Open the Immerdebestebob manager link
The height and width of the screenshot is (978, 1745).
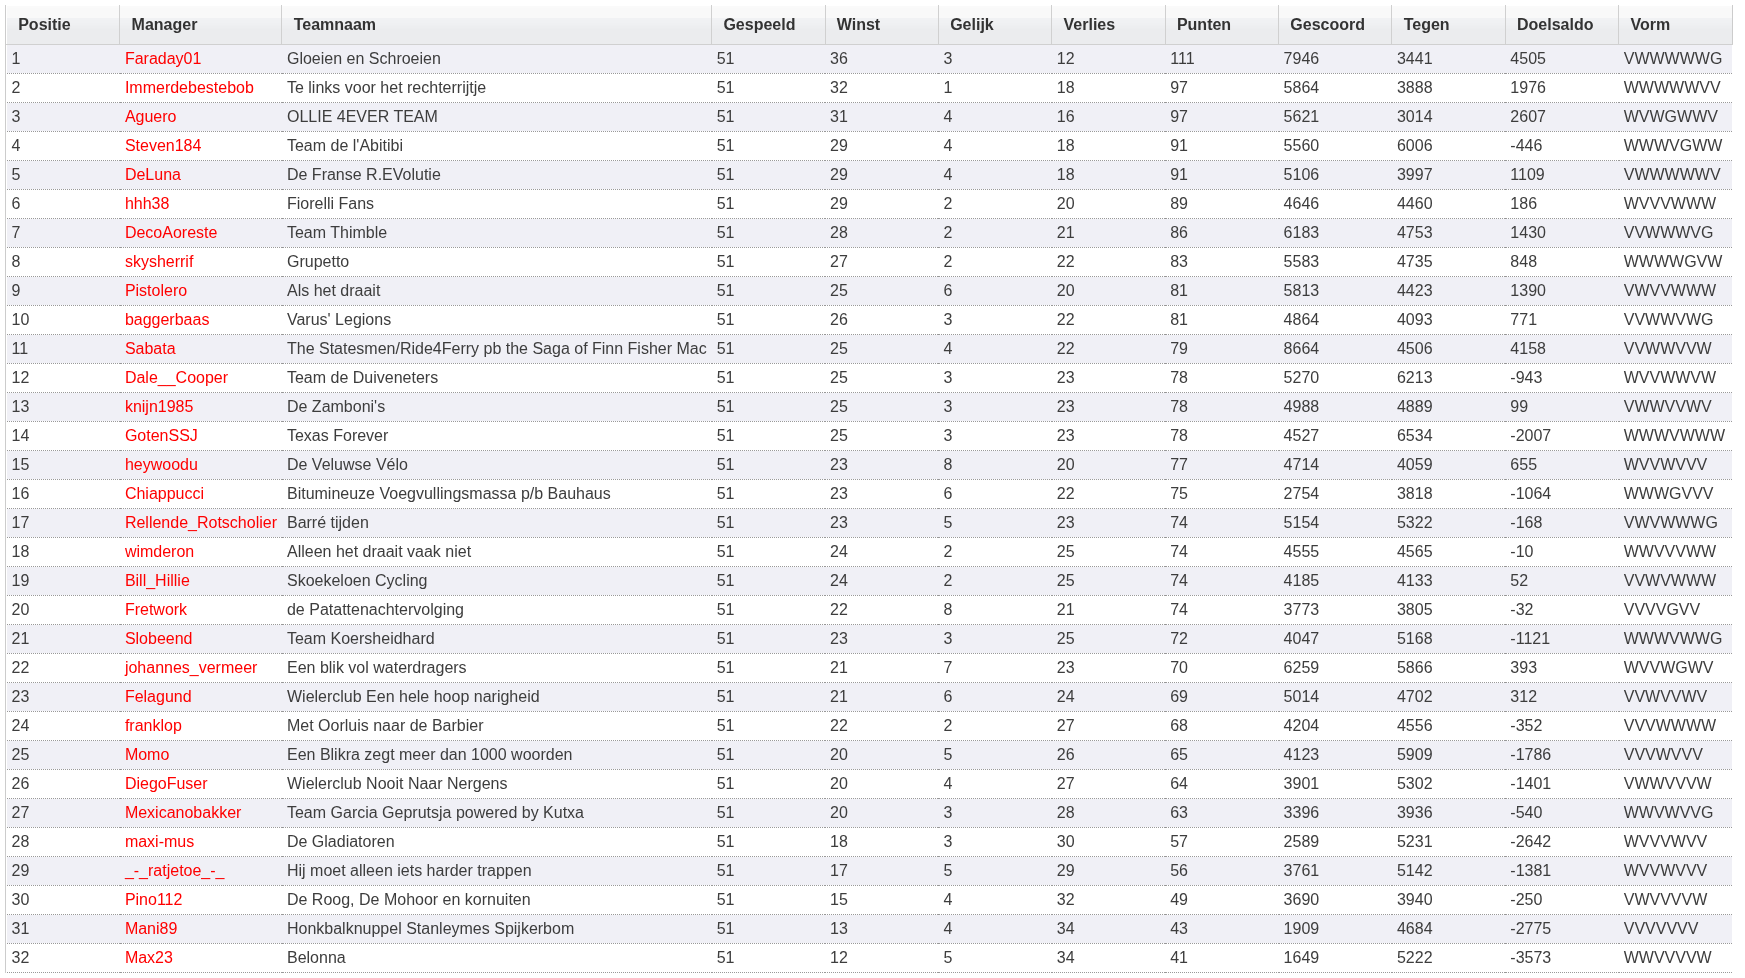click(189, 88)
